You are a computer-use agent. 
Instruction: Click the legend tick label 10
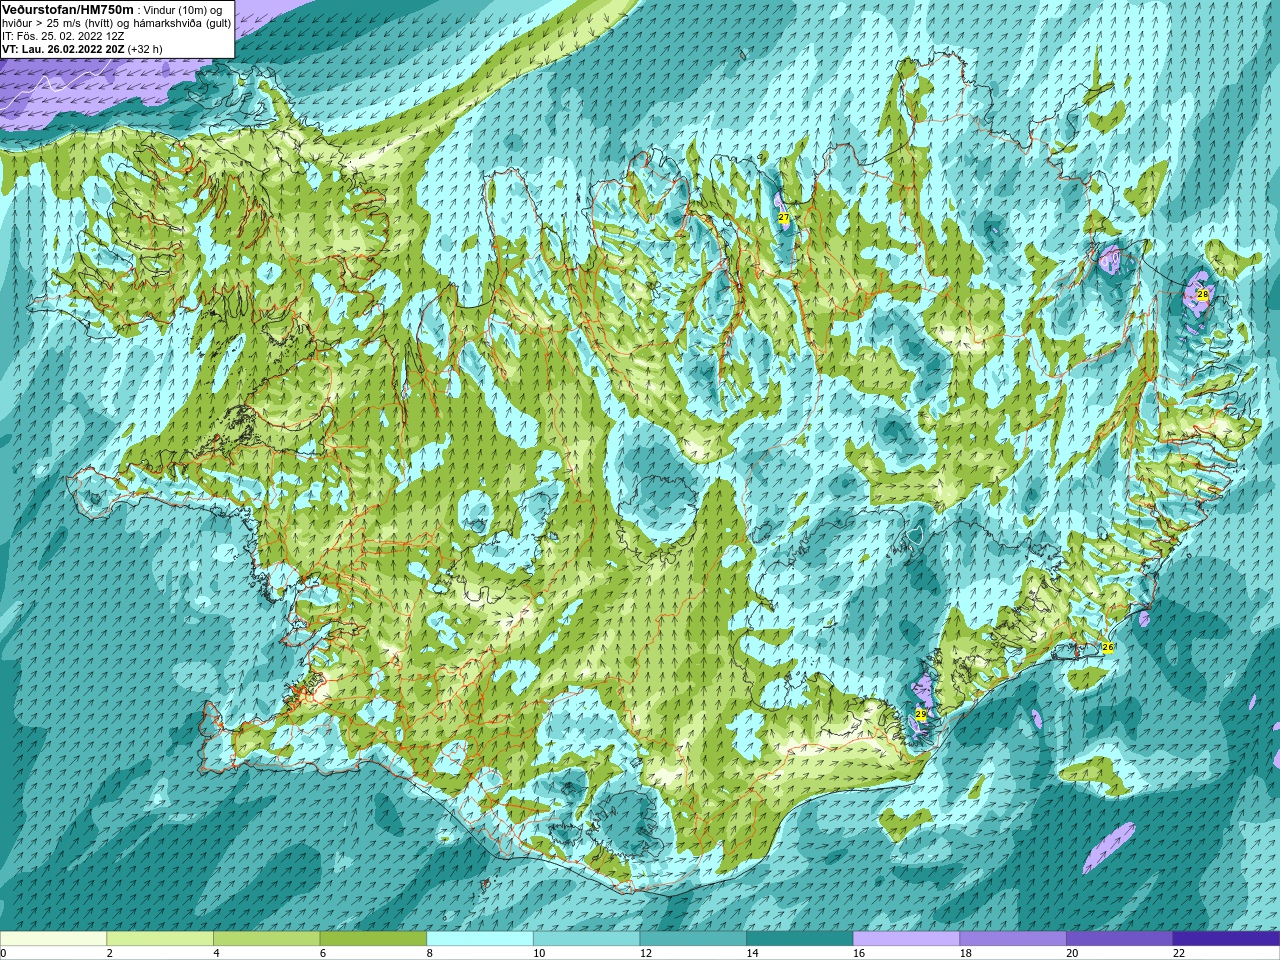tap(538, 953)
